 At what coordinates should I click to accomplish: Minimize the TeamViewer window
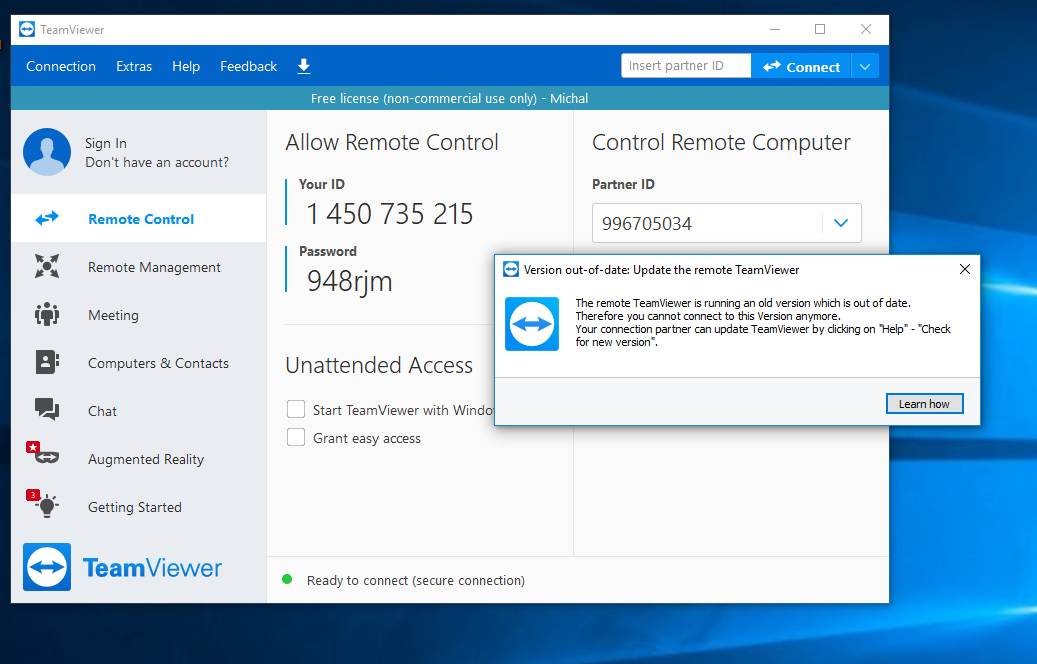click(x=775, y=29)
